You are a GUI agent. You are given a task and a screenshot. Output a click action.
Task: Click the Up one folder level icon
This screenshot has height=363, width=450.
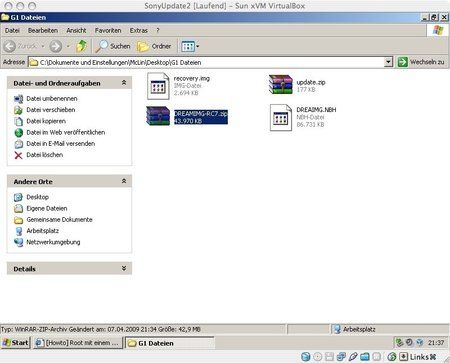tap(81, 46)
